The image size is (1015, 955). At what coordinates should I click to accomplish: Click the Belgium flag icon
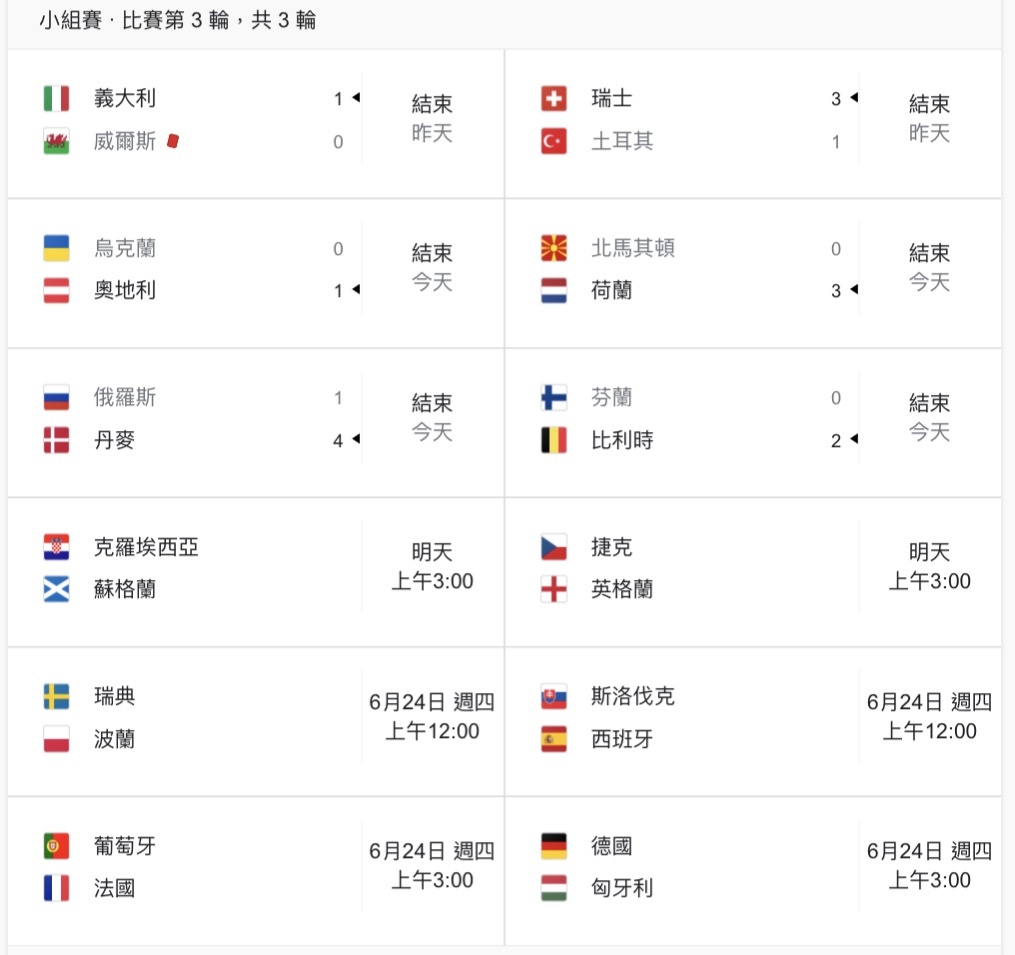tap(553, 440)
